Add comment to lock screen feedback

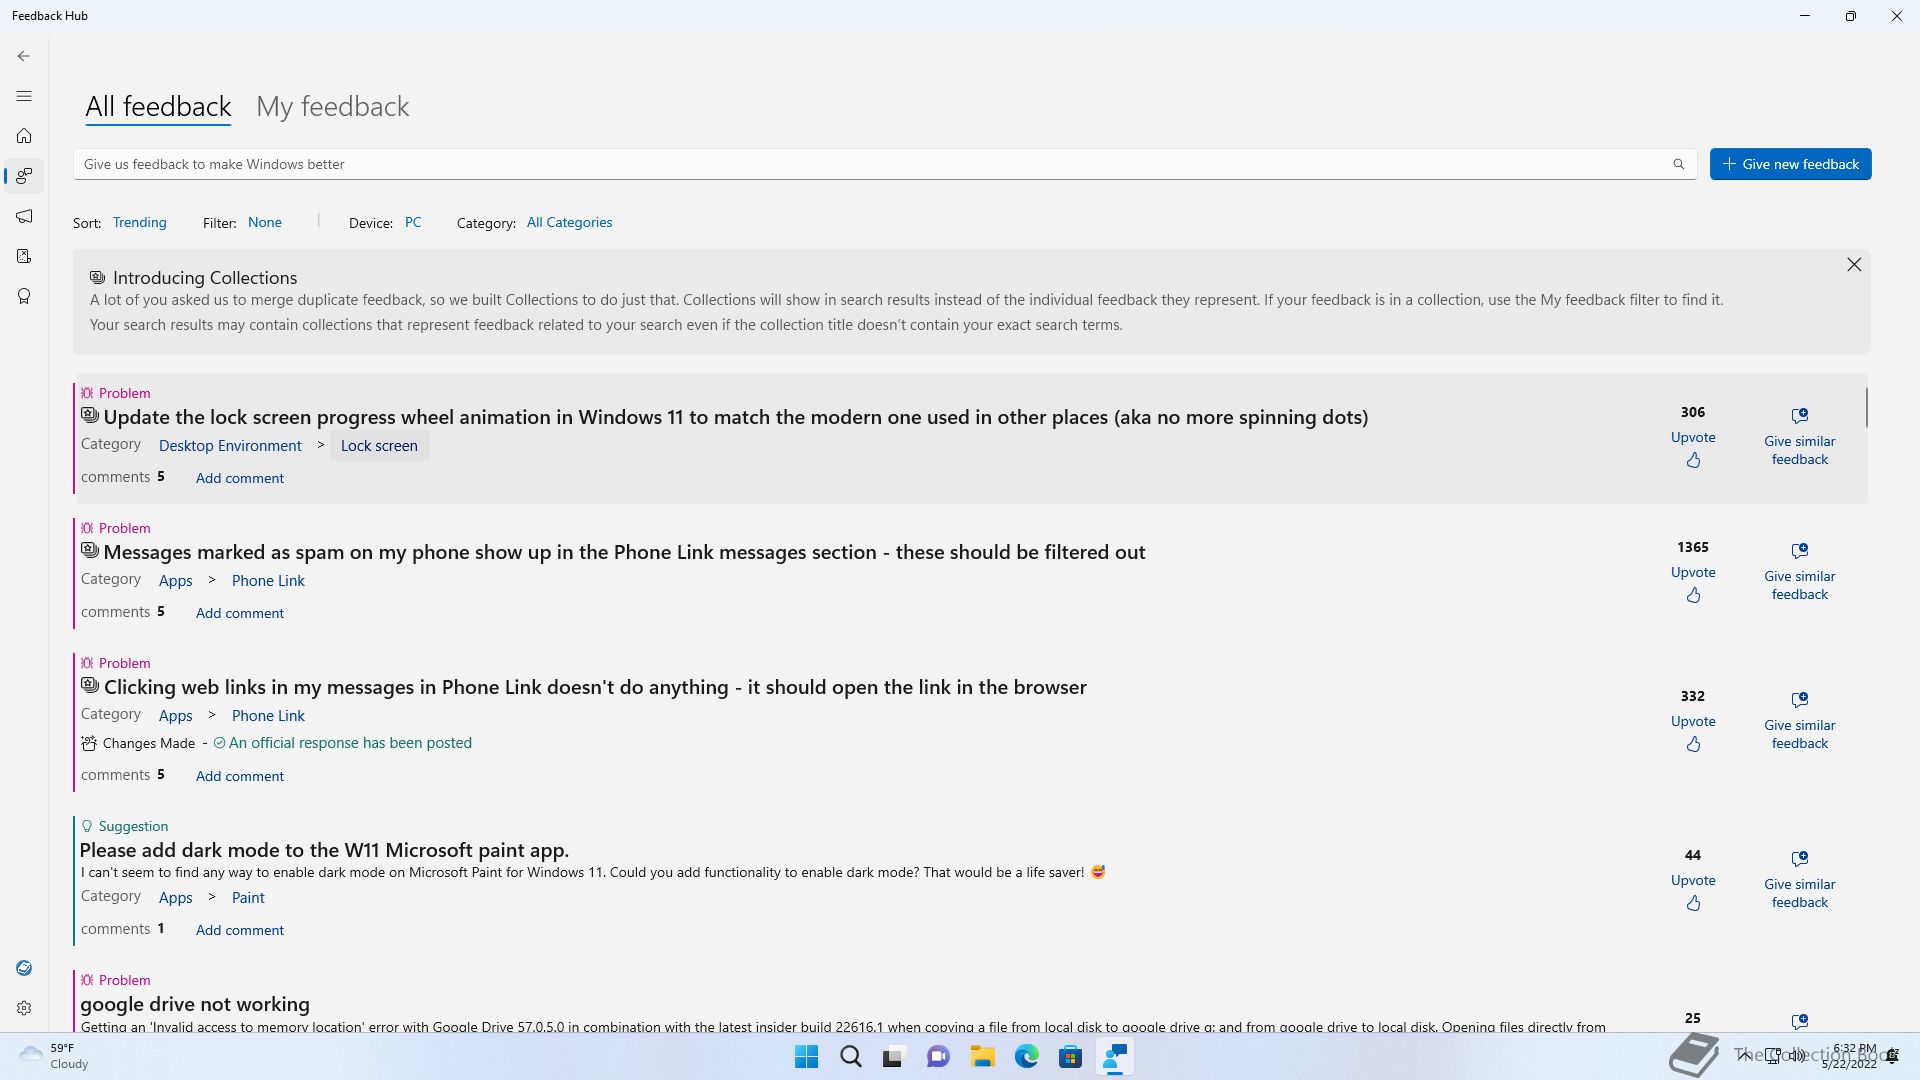coord(240,478)
